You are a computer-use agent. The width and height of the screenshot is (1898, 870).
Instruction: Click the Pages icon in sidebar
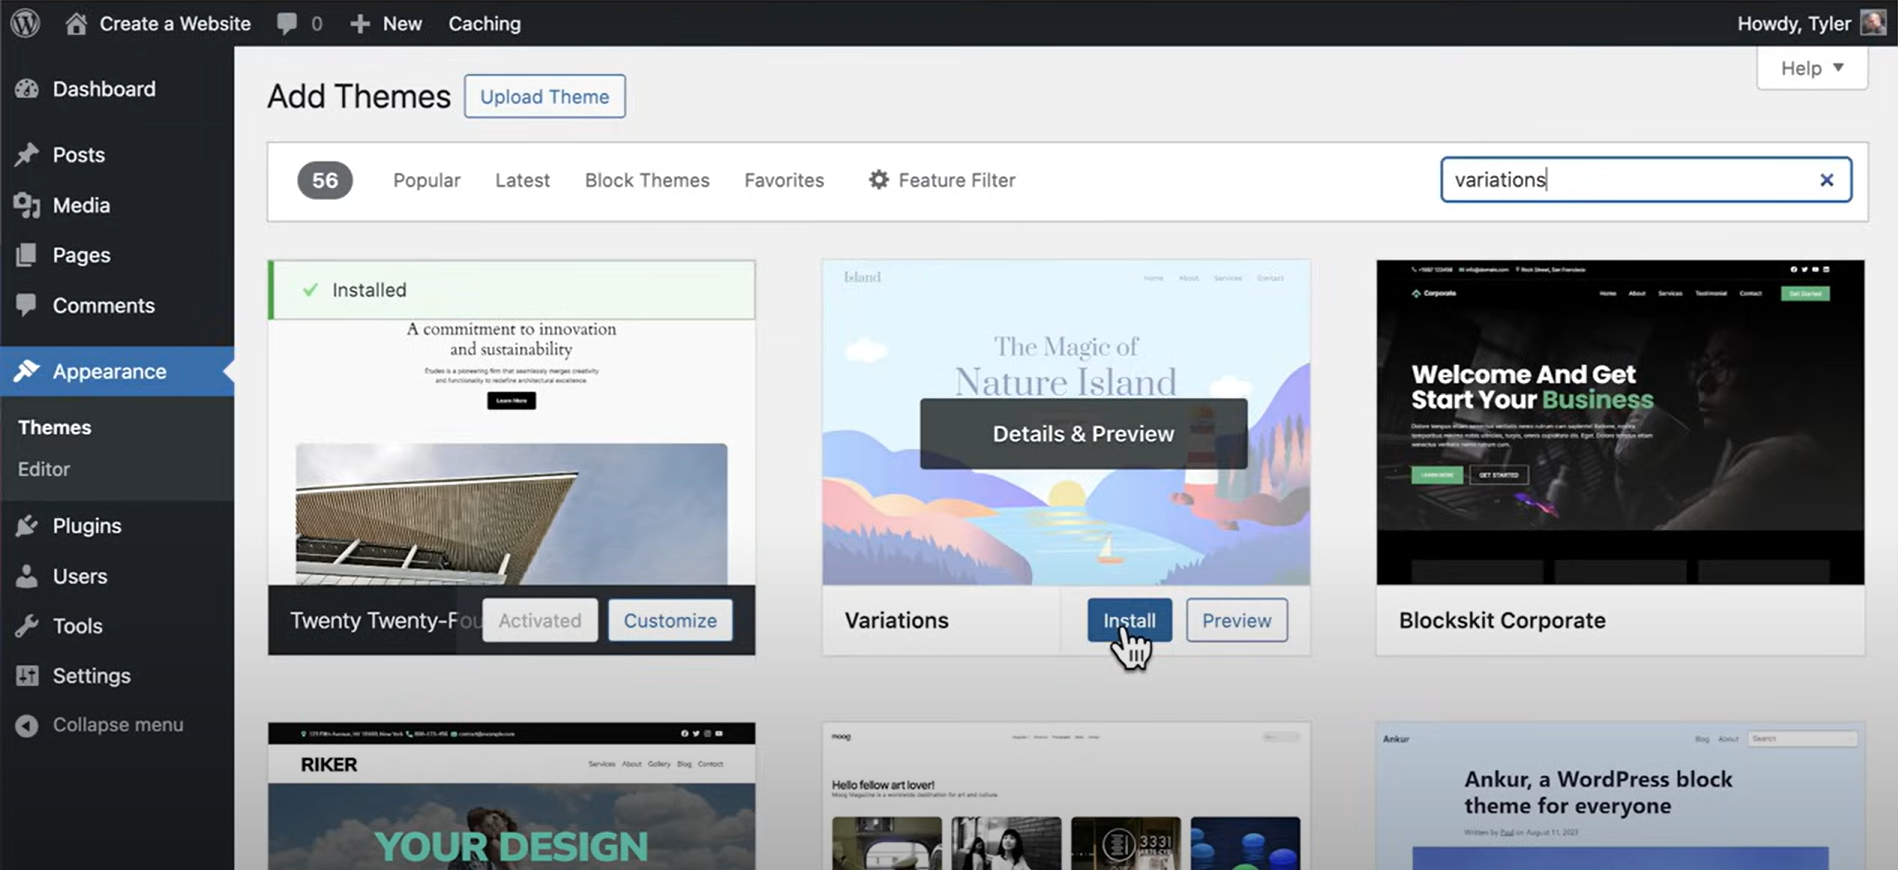tap(27, 255)
